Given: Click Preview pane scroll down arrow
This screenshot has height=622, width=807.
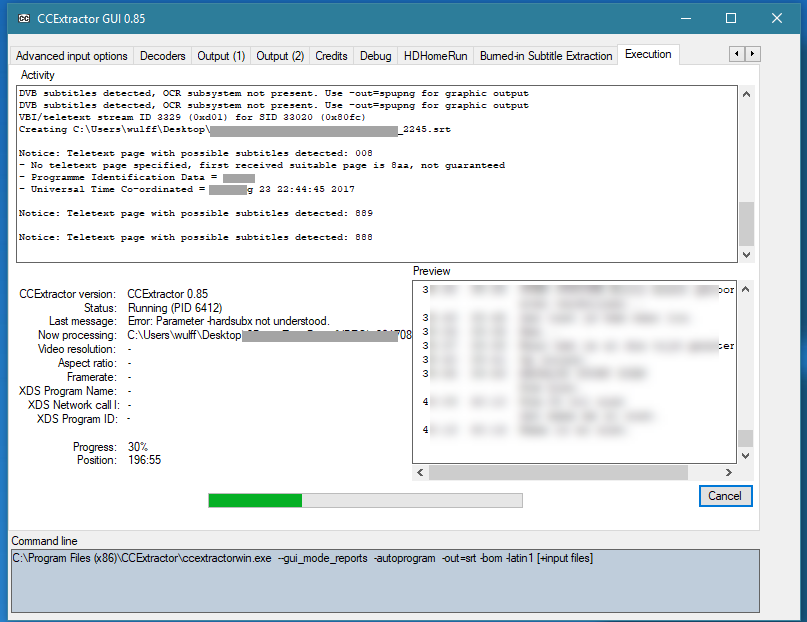Looking at the screenshot, I should click(745, 456).
